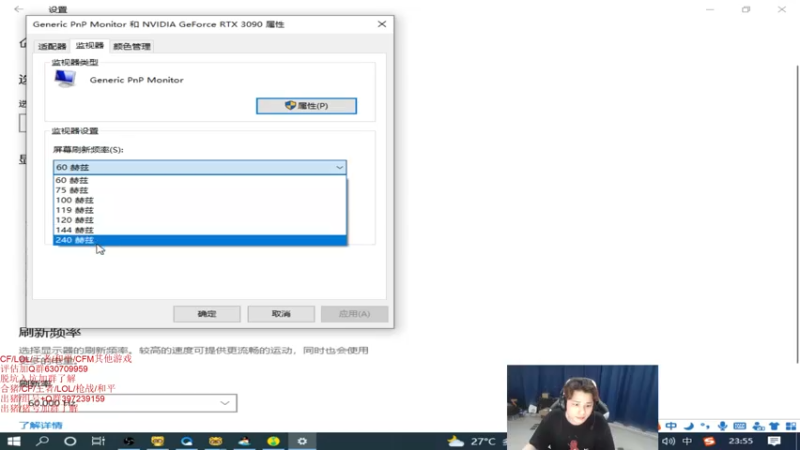Select 60 赫兹 in the dropdown list
This screenshot has height=450, width=800.
coord(199,180)
